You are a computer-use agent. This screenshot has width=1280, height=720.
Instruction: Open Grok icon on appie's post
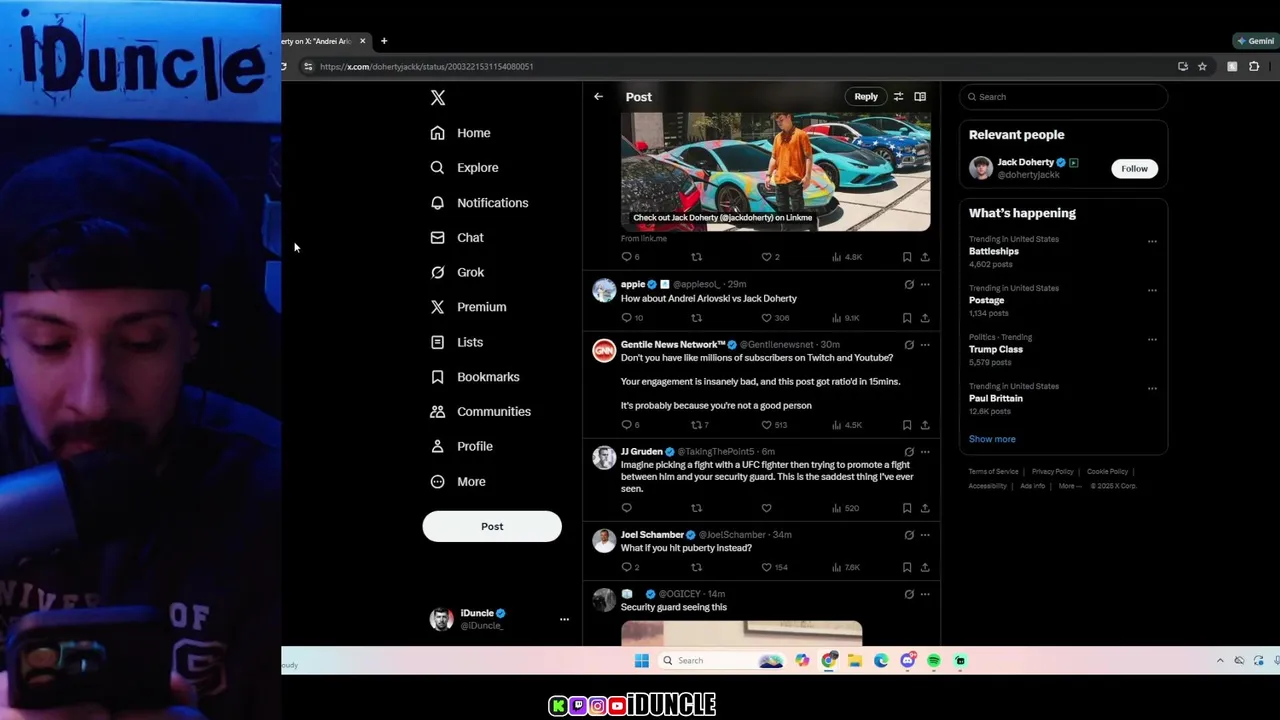pos(909,284)
